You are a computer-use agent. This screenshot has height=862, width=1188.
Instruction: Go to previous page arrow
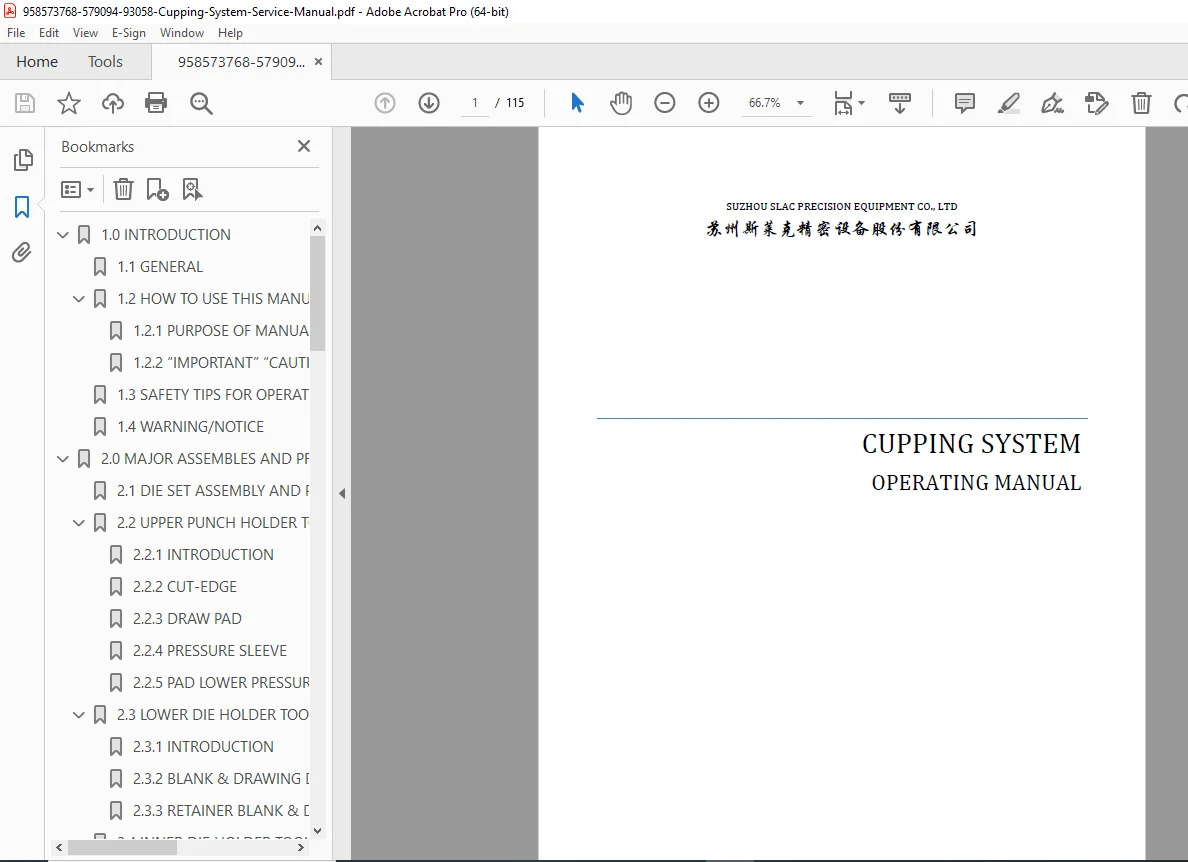coord(385,103)
